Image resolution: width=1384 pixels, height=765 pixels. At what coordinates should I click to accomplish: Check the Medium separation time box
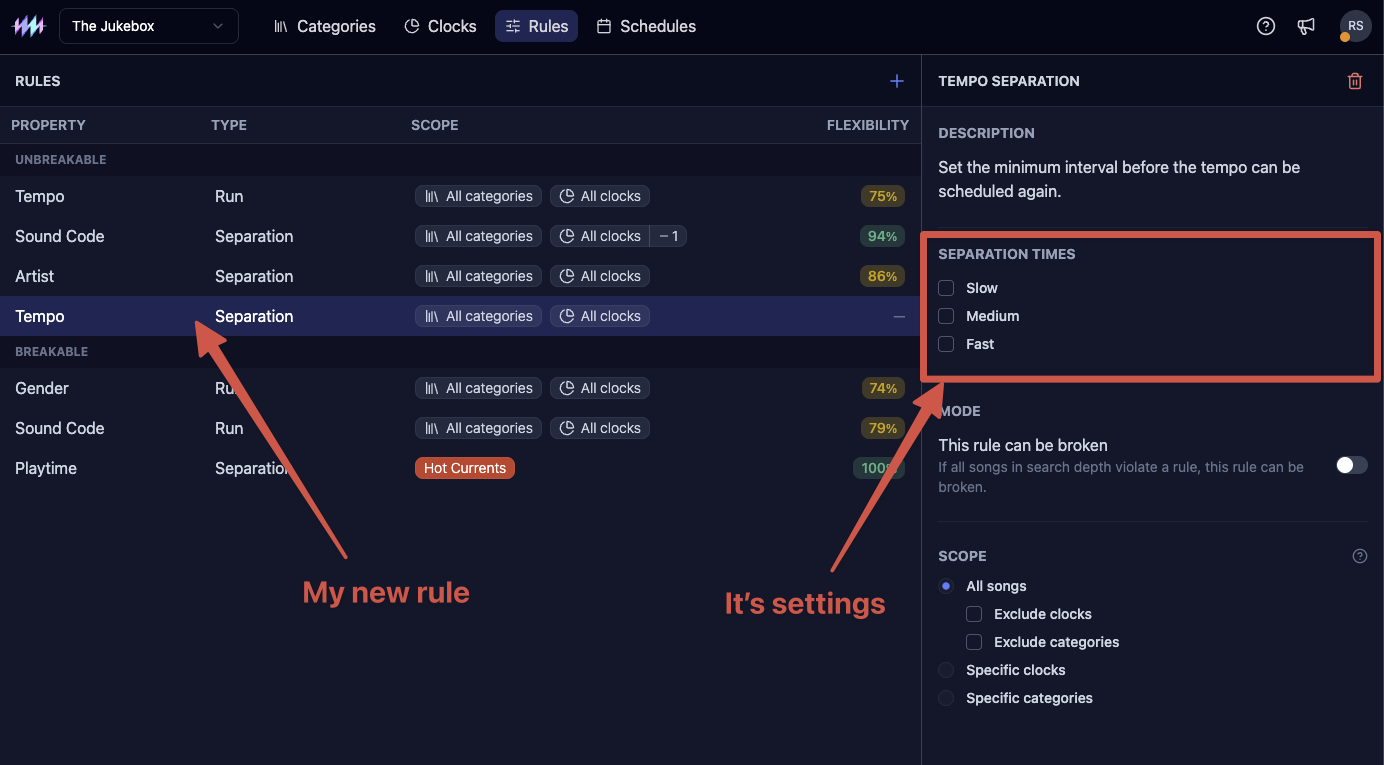pyautogui.click(x=946, y=316)
